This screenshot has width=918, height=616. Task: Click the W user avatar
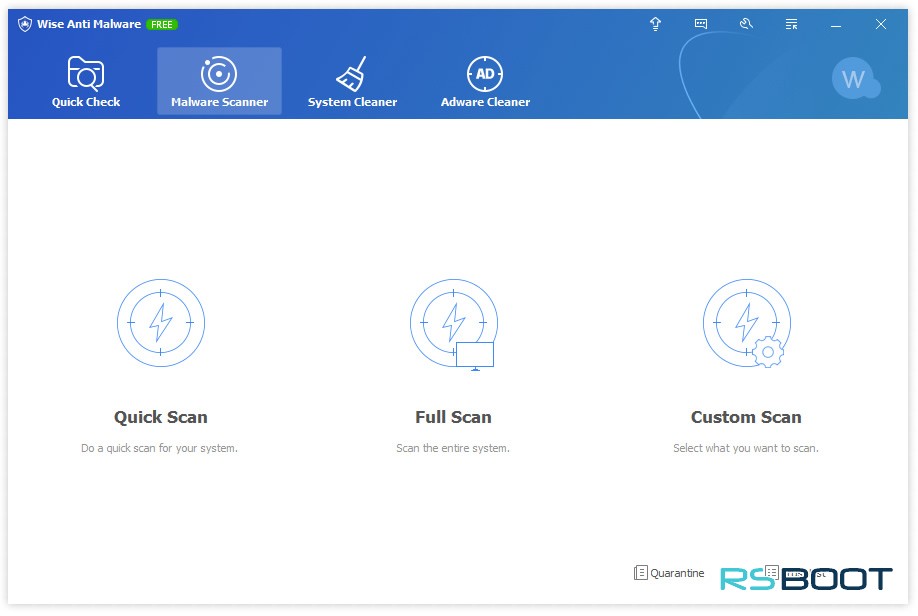[x=854, y=79]
